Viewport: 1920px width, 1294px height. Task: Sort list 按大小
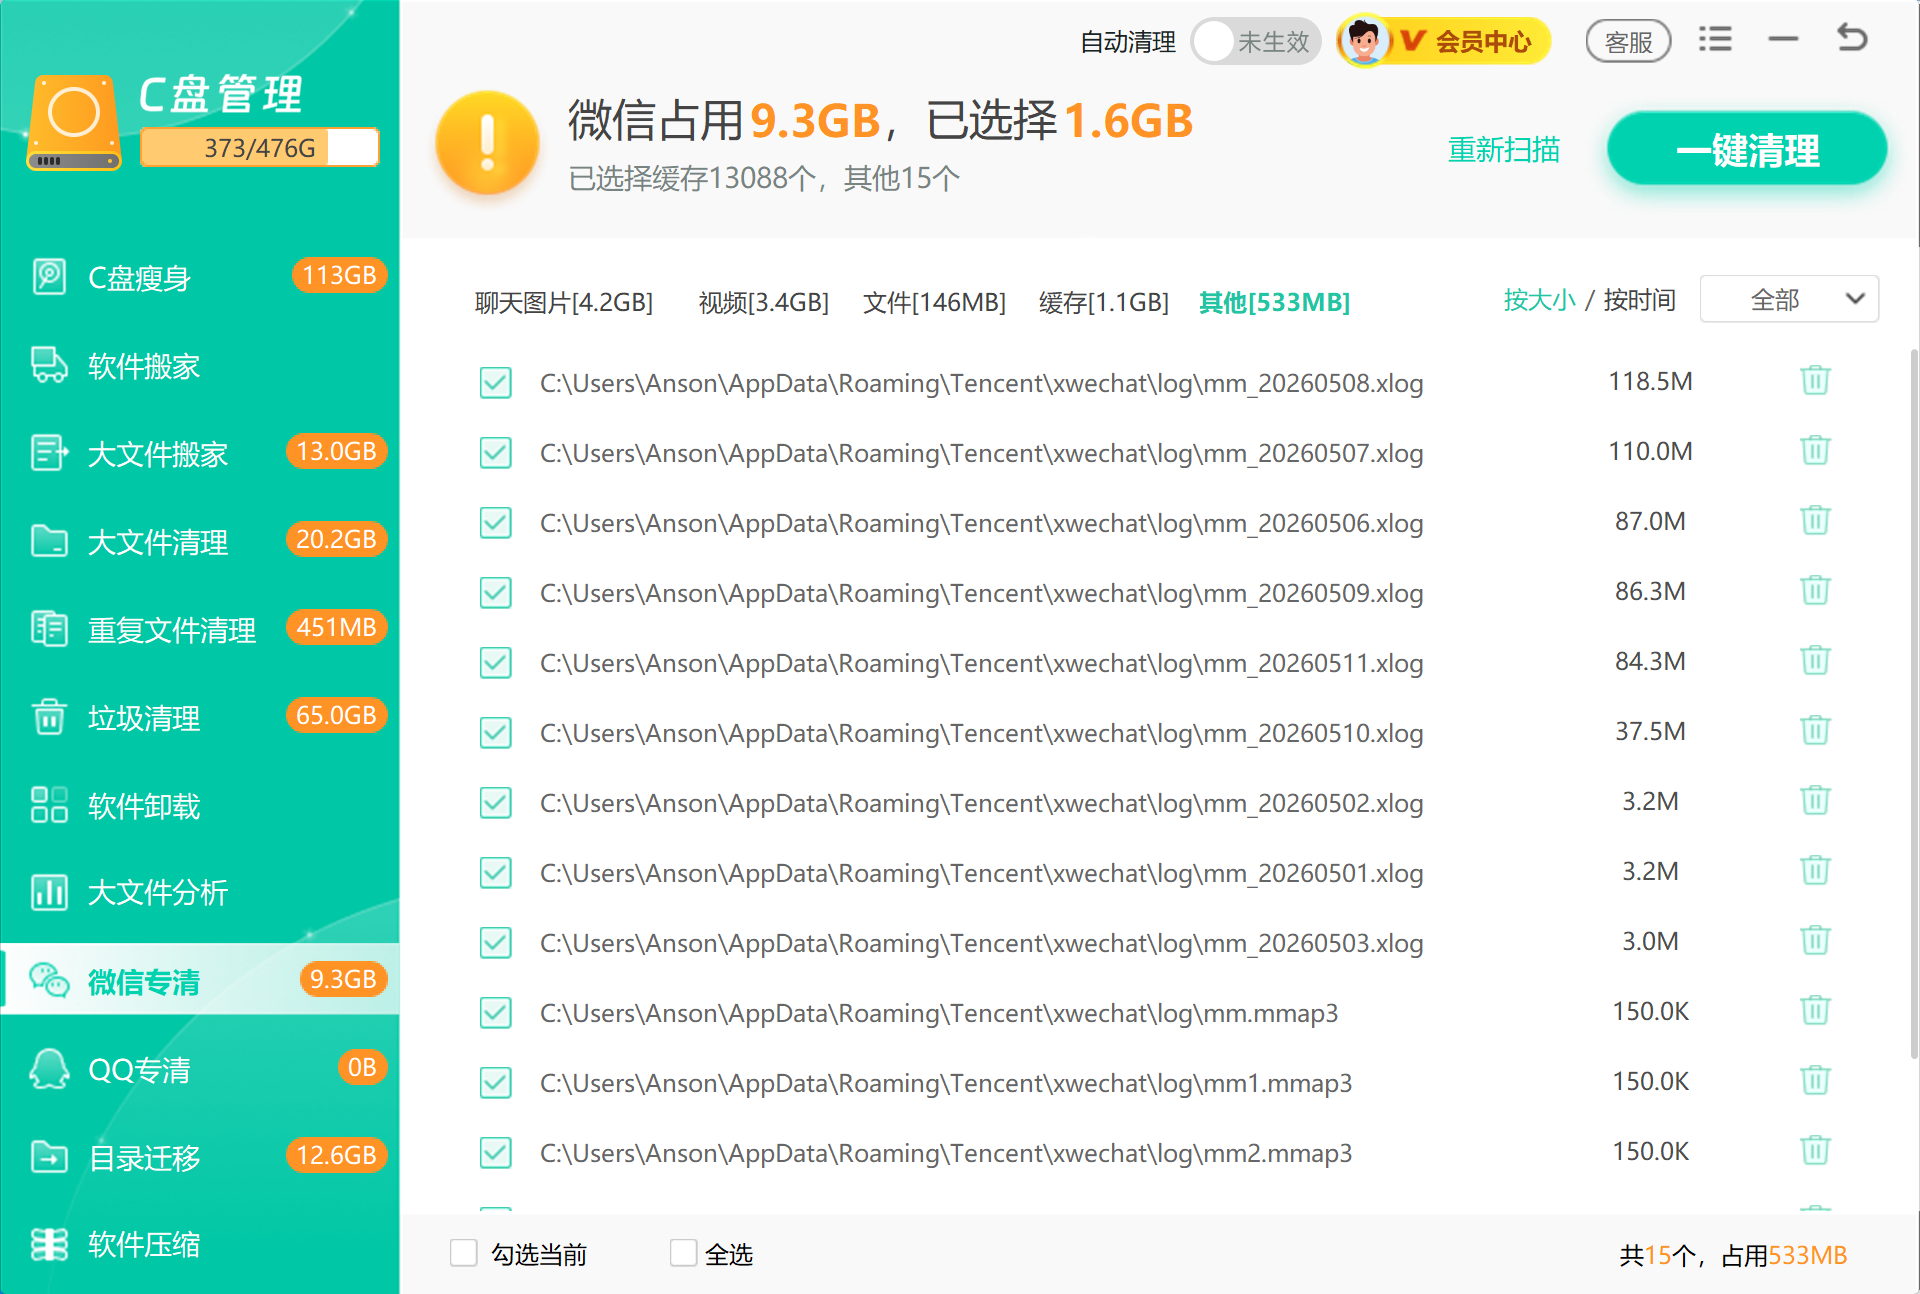(x=1539, y=300)
